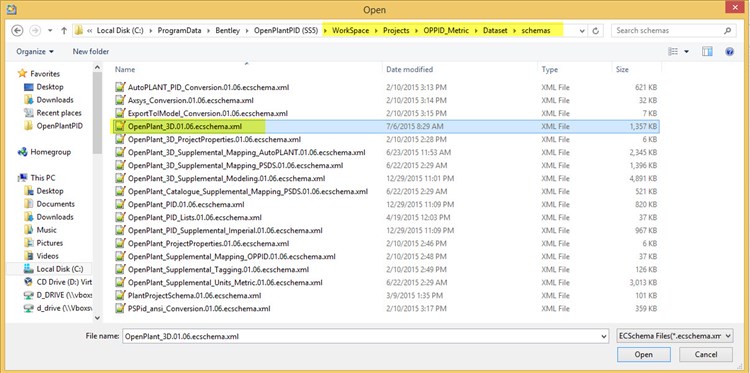Select PlantProjectSchema.01.06.ecschema.xml in list
The image size is (750, 373).
pyautogui.click(x=195, y=296)
